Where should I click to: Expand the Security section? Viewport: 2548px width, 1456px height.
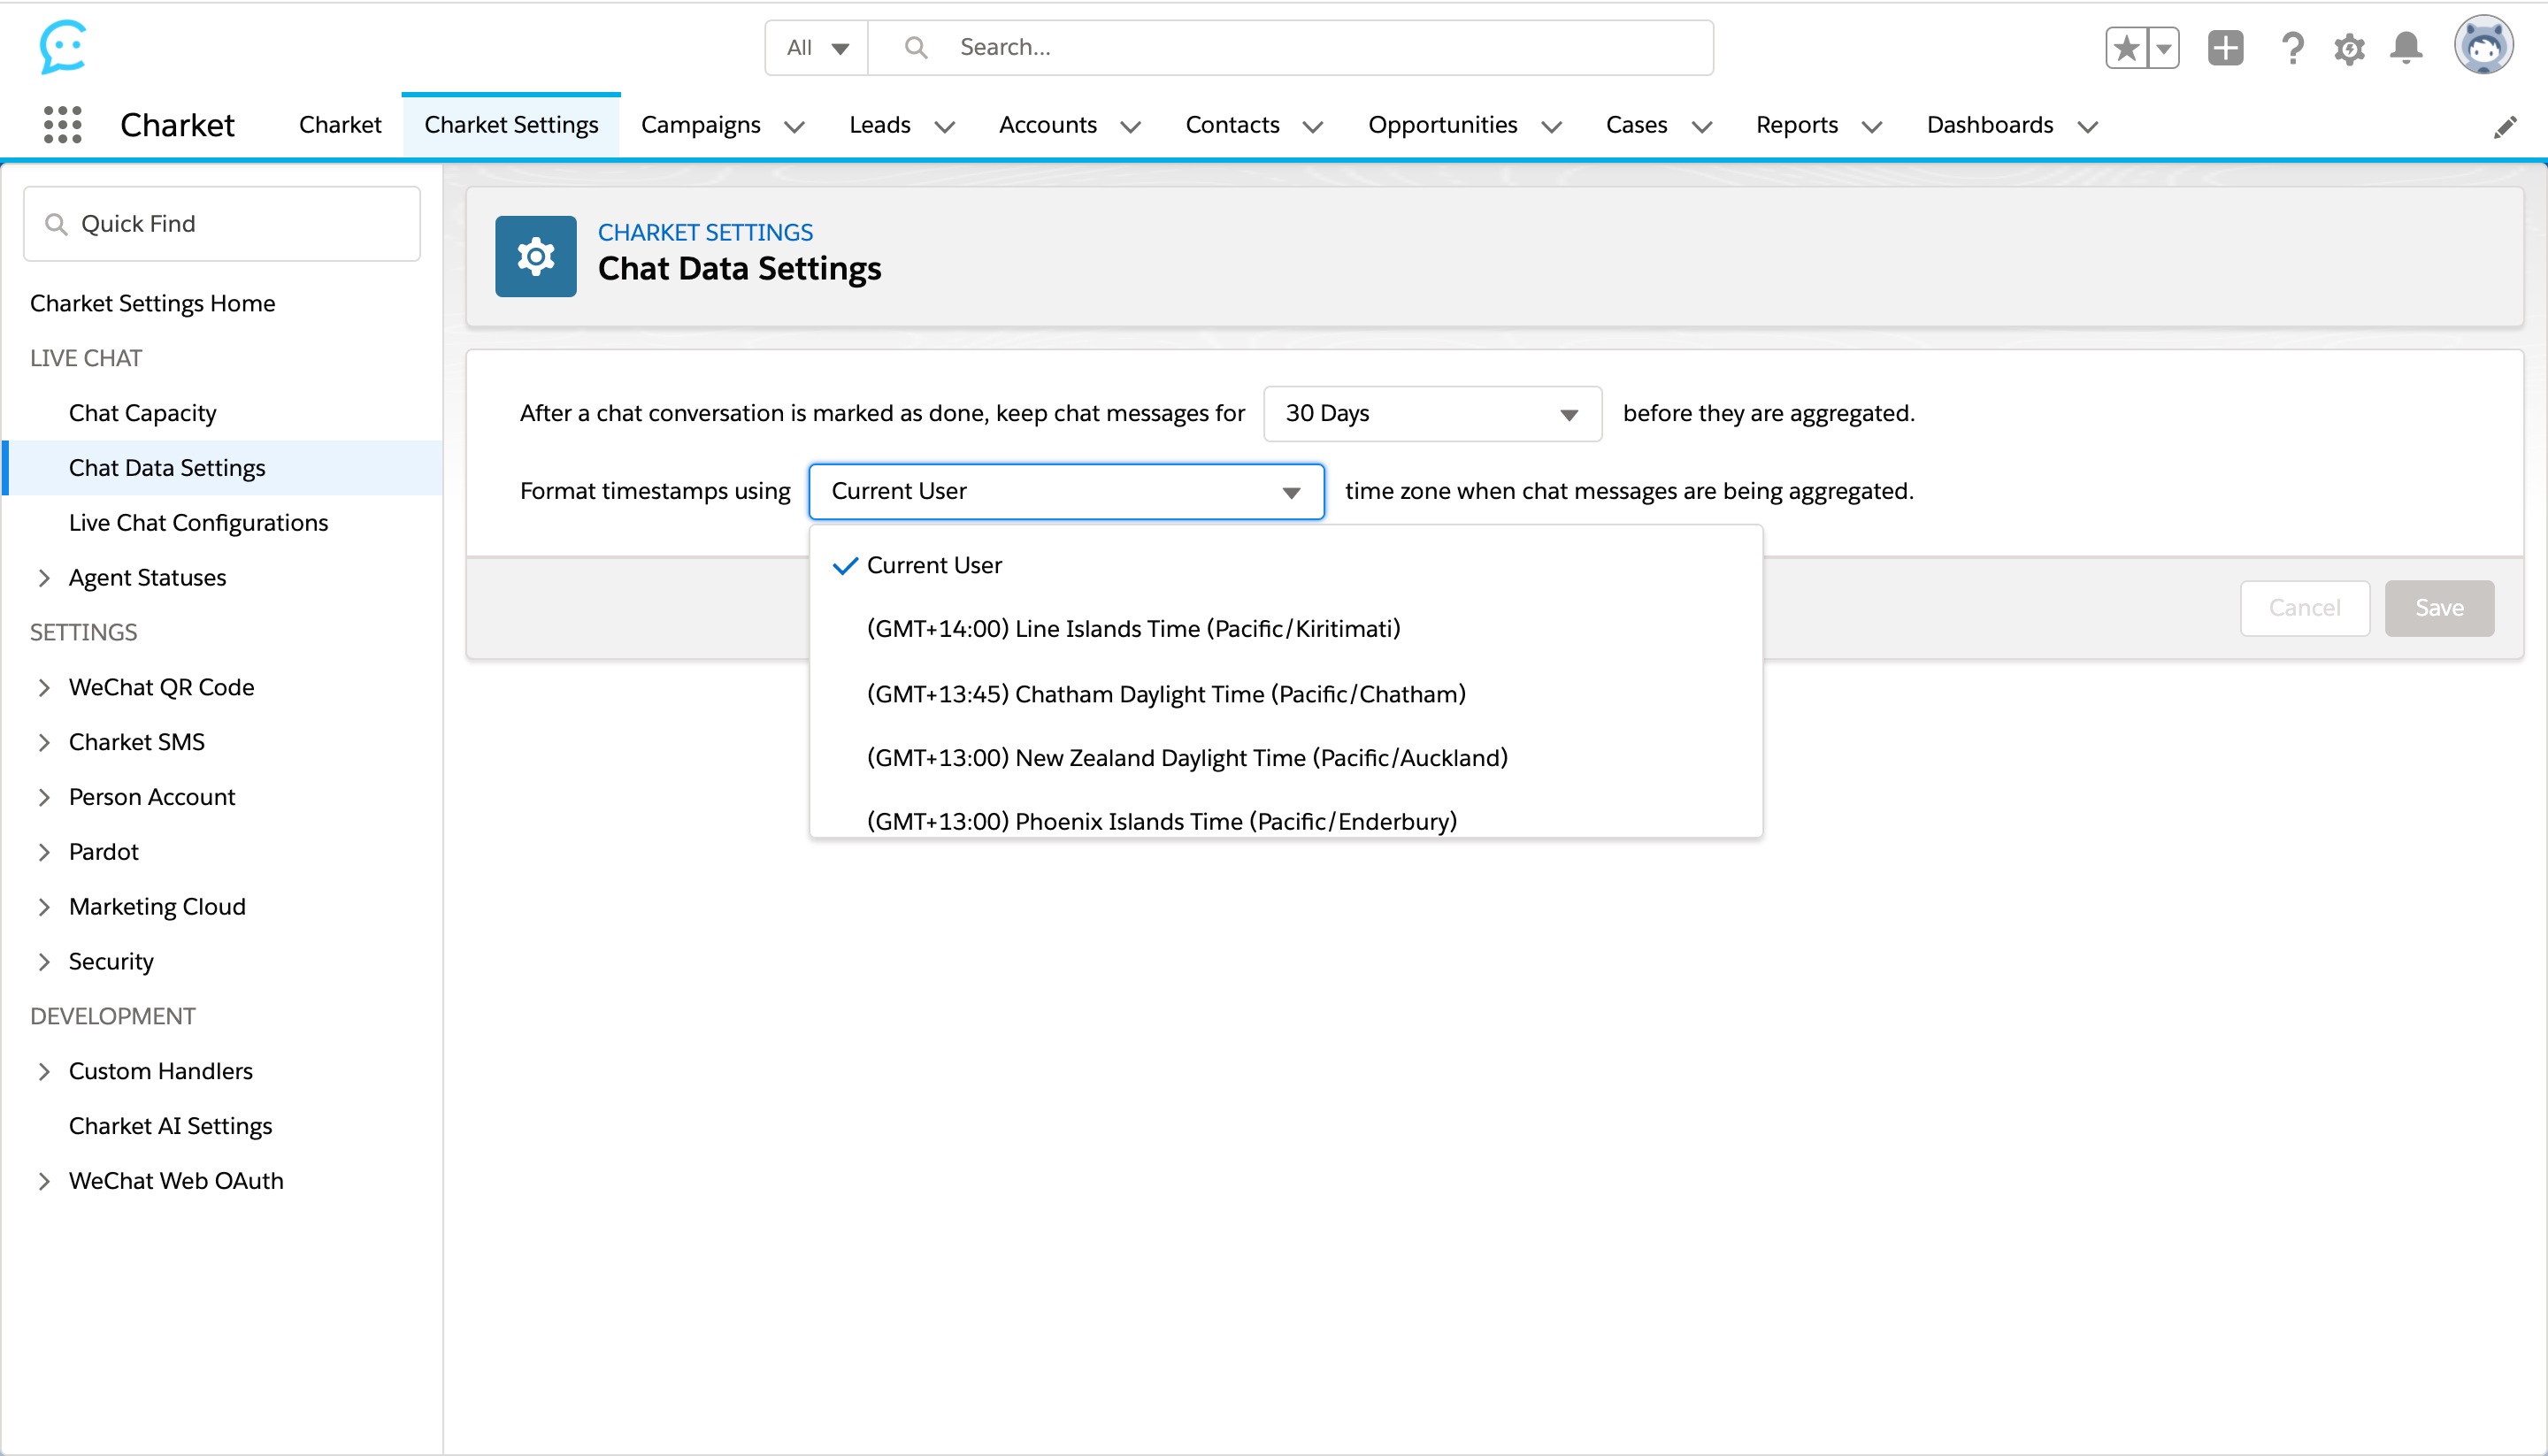(44, 962)
